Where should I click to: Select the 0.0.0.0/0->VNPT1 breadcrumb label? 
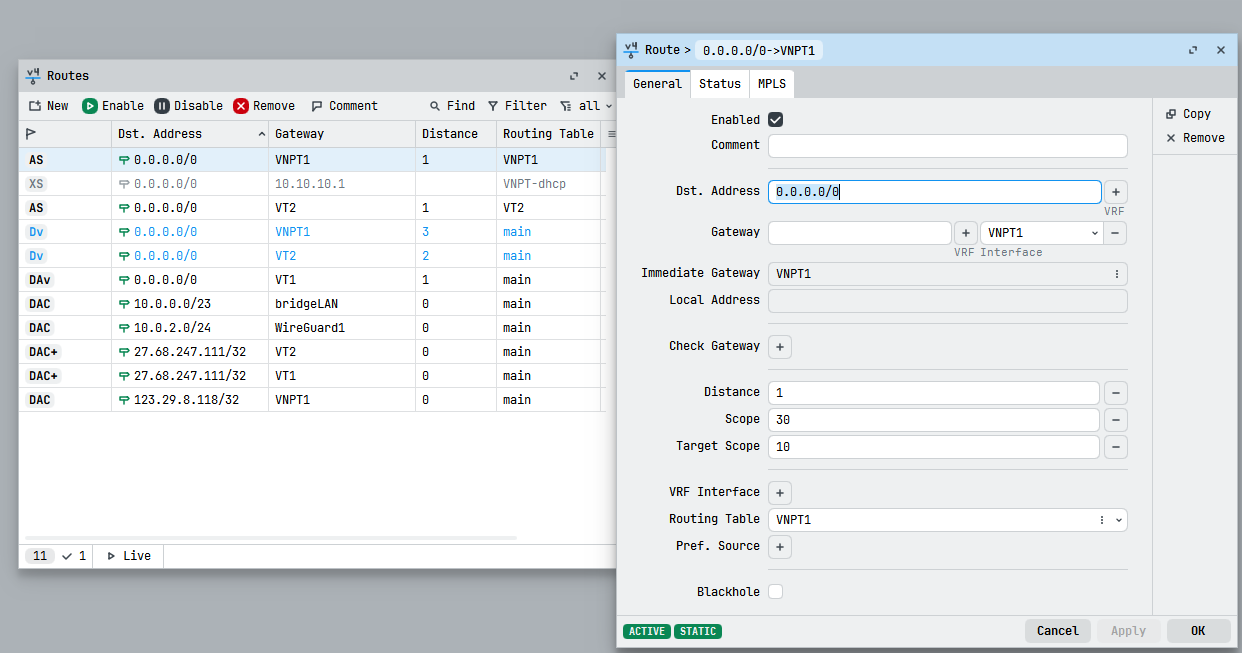758,50
